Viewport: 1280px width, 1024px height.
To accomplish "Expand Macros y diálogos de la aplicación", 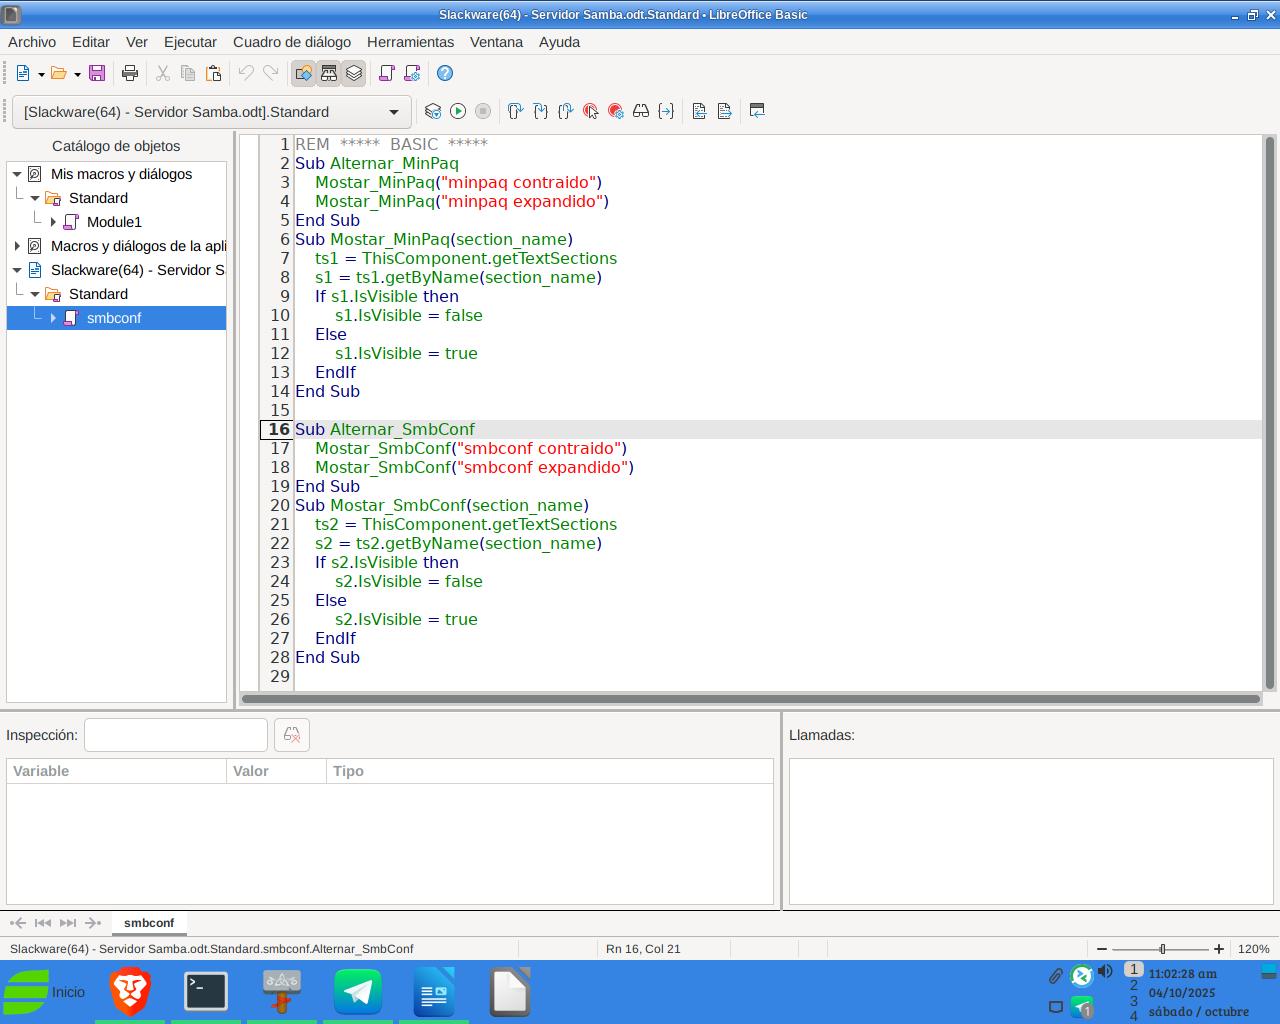I will point(17,246).
